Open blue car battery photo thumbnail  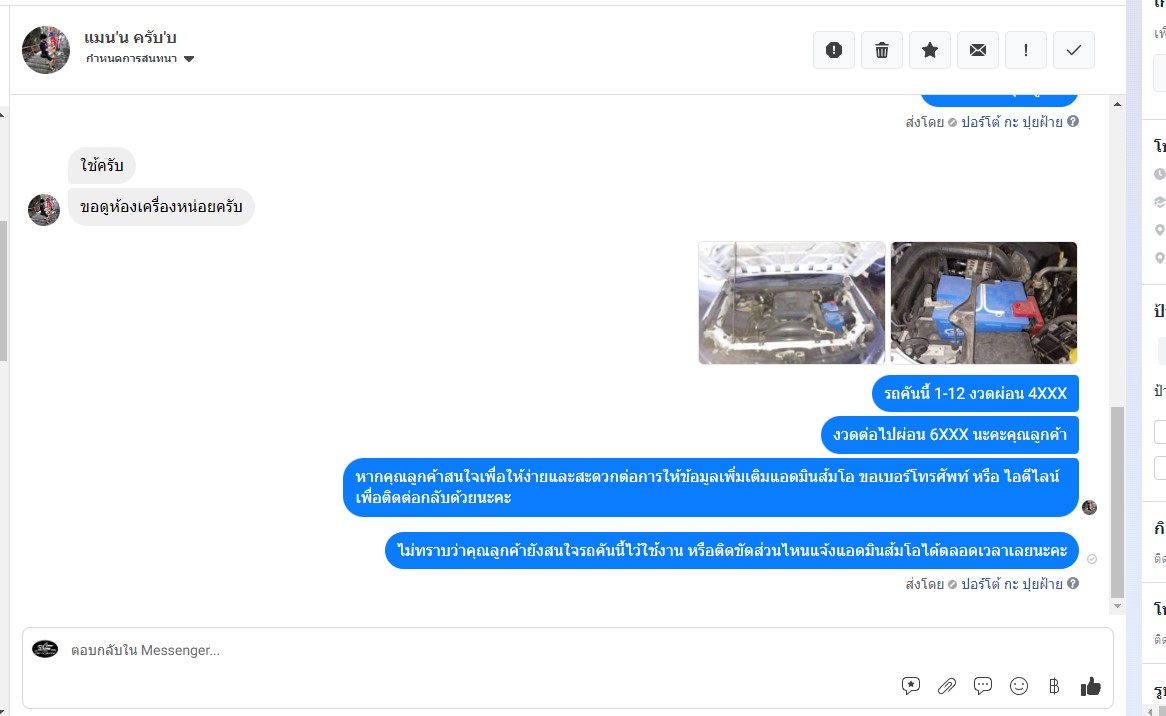tap(984, 303)
